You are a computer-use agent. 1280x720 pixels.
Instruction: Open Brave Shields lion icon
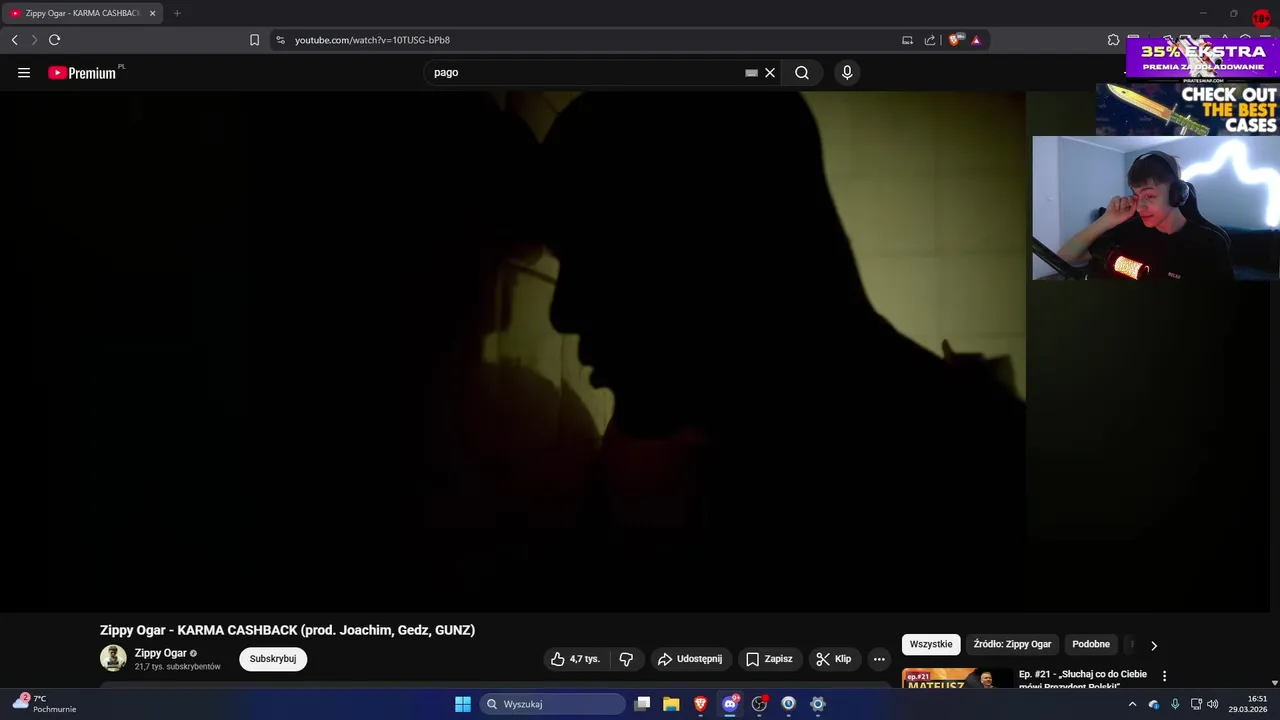[955, 40]
